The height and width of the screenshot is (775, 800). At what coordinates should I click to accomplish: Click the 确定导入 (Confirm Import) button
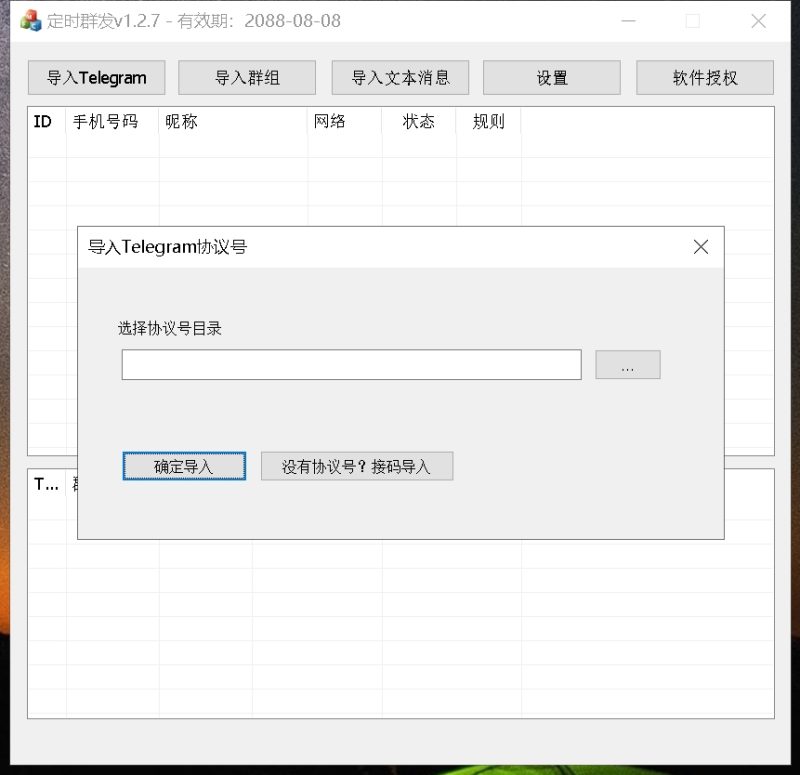click(183, 466)
